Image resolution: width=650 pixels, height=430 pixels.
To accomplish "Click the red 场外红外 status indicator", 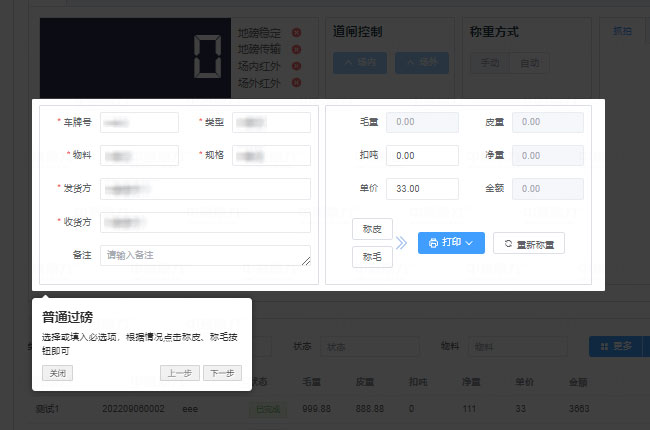I will (296, 83).
